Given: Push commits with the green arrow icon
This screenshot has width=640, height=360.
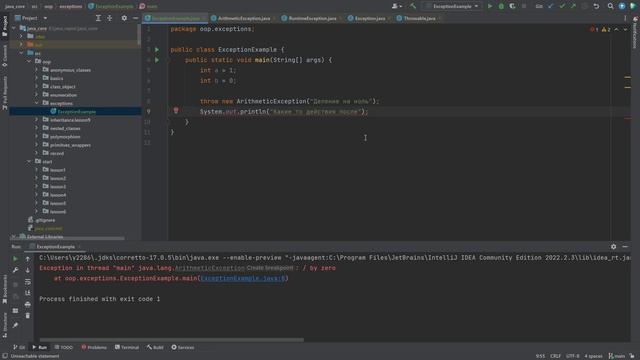Looking at the screenshot, I should (573, 6).
